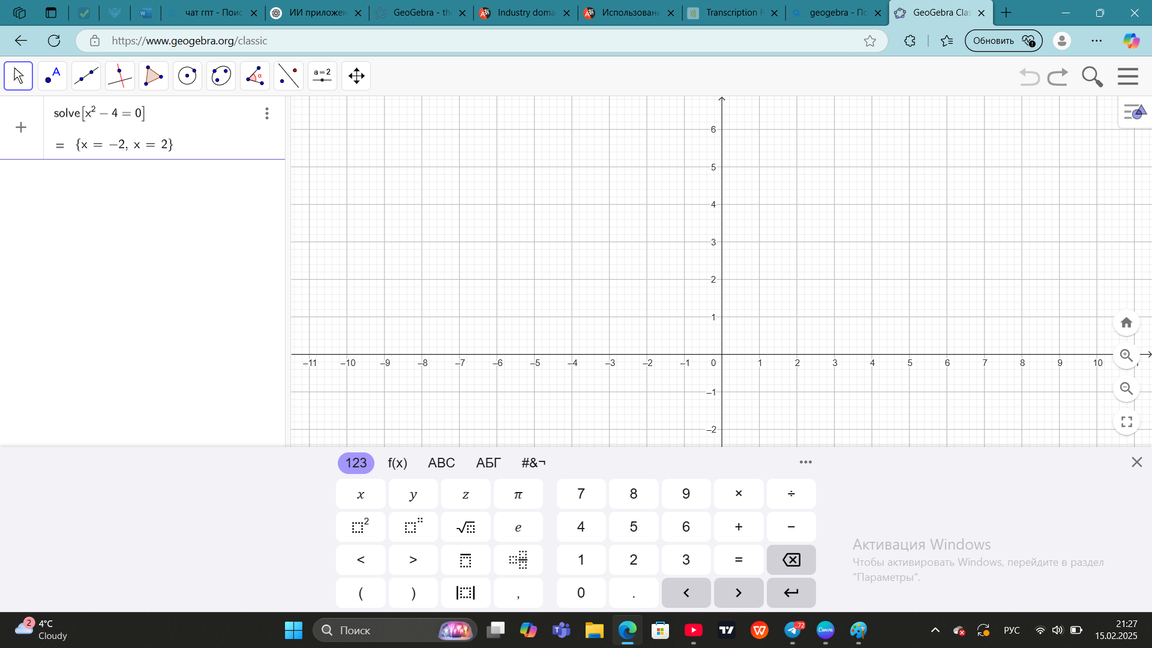Screen dimensions: 1152x648
Task: Select the Line through two points tool
Action: coord(86,76)
